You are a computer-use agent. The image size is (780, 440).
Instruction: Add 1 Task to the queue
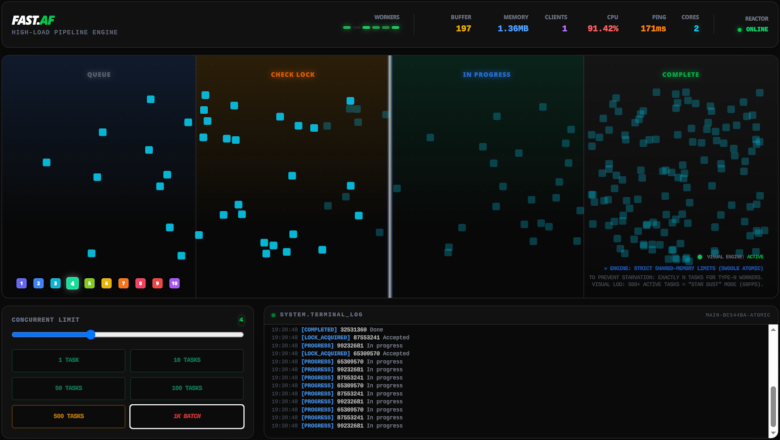[68, 360]
